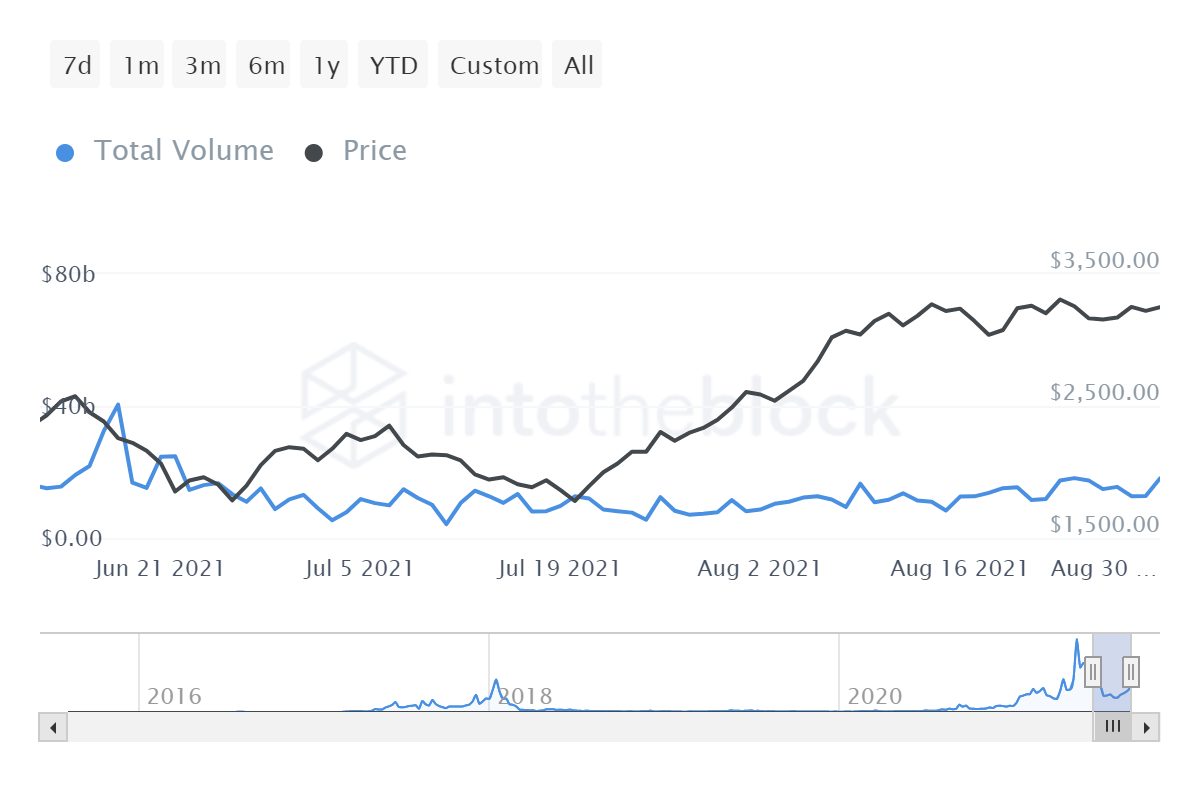Viewport: 1200px width, 800px height.
Task: Show All historical data
Action: point(578,65)
